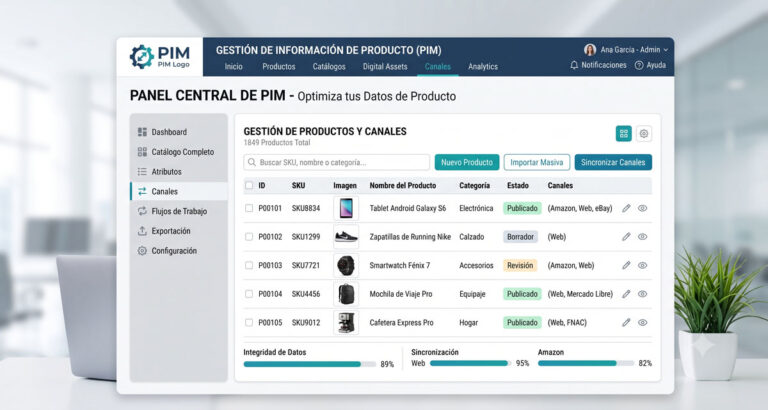The width and height of the screenshot is (768, 410).
Task: Focus the Buscar SKU search field
Action: coord(336,162)
